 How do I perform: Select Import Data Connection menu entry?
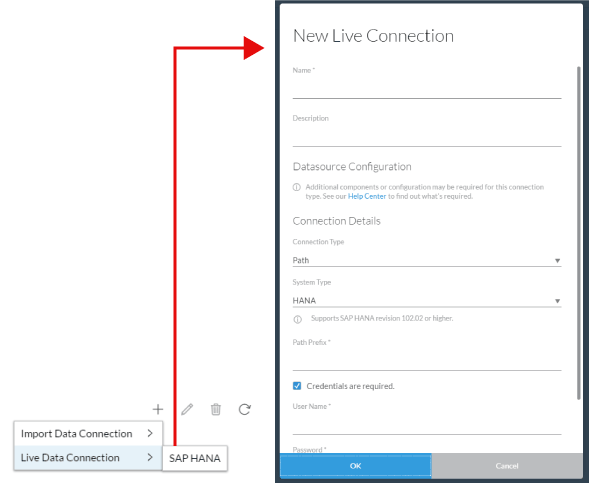pos(88,433)
